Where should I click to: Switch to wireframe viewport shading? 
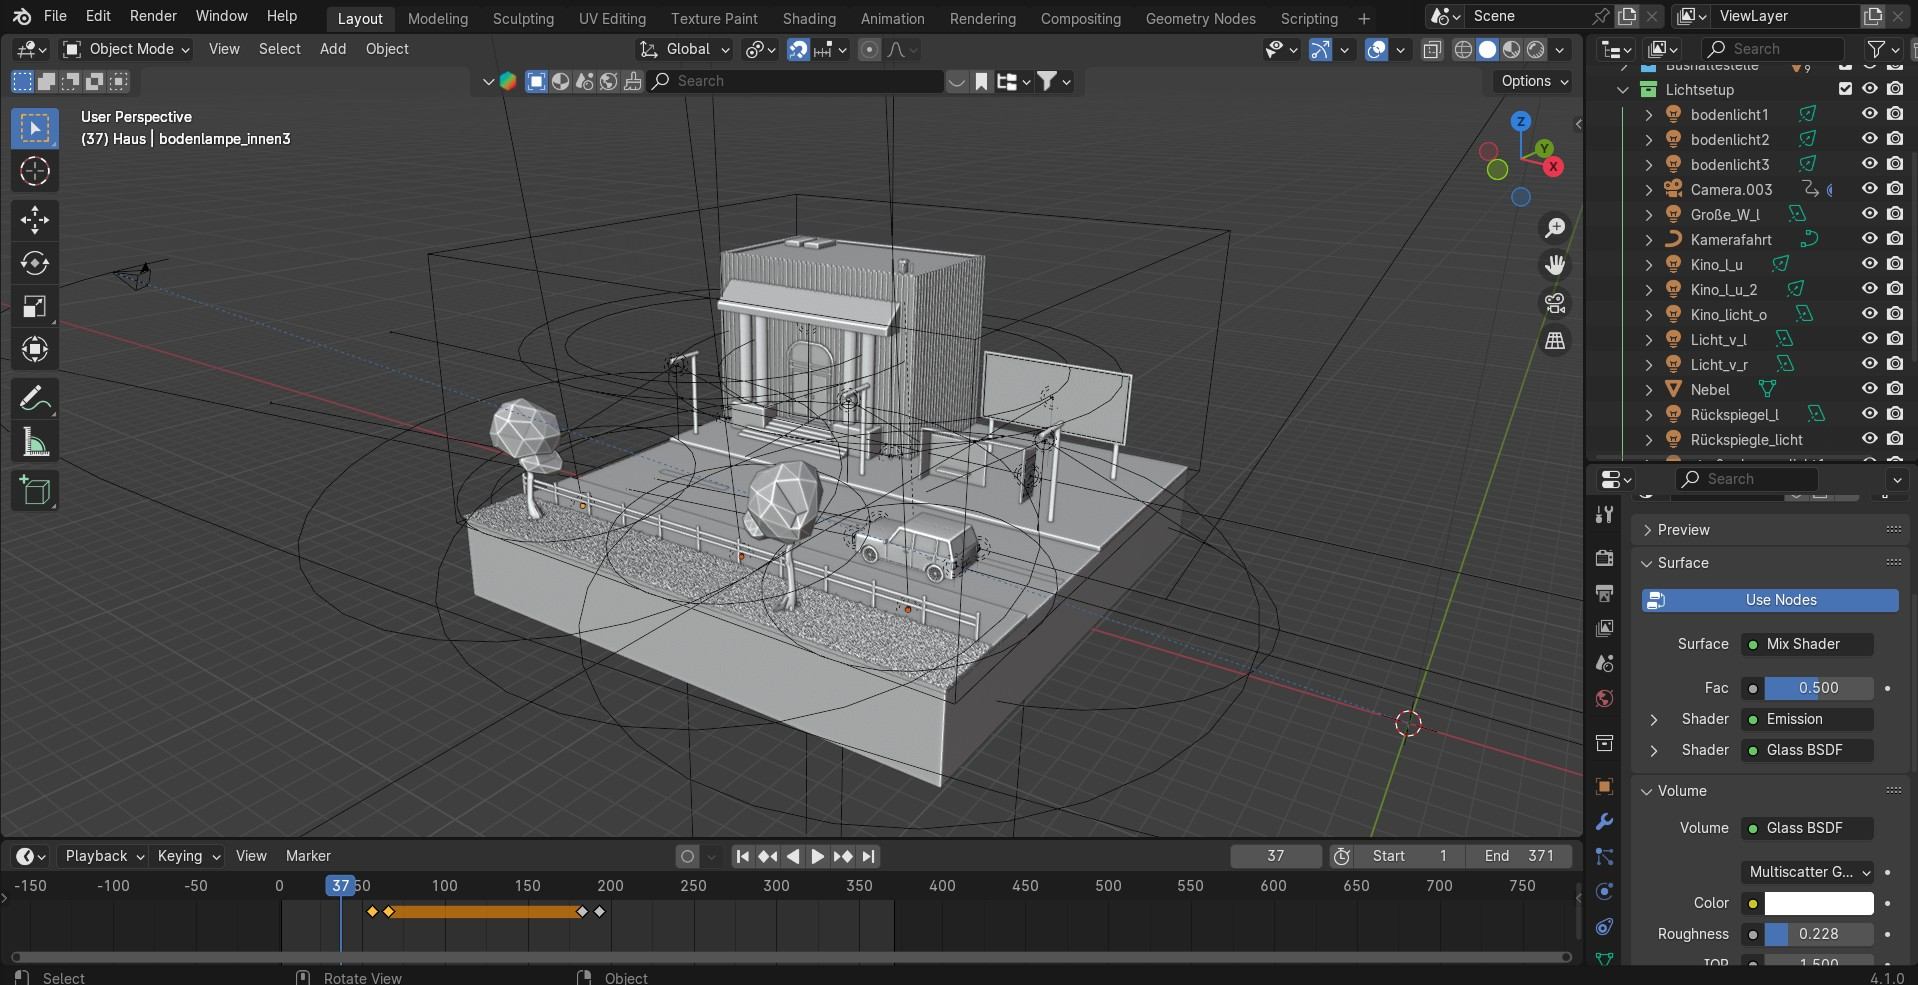pyautogui.click(x=1463, y=49)
